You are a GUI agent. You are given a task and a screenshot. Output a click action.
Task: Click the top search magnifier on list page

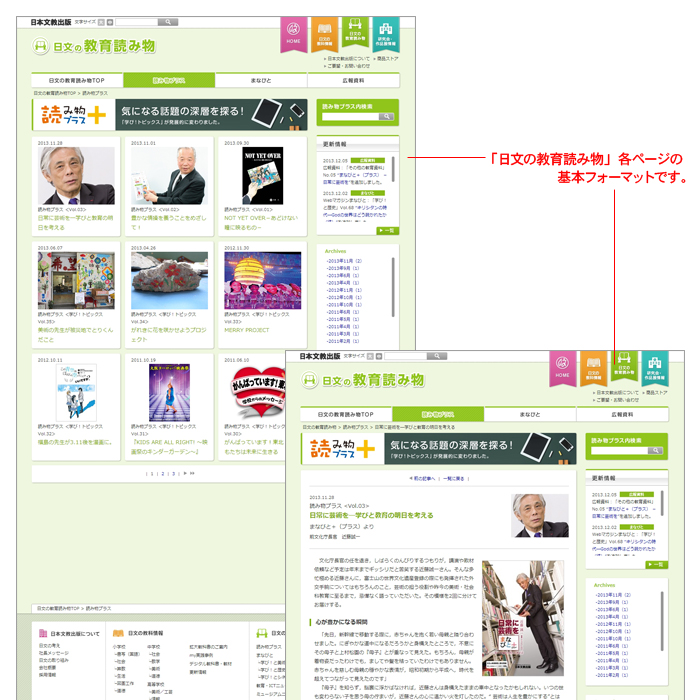click(168, 22)
